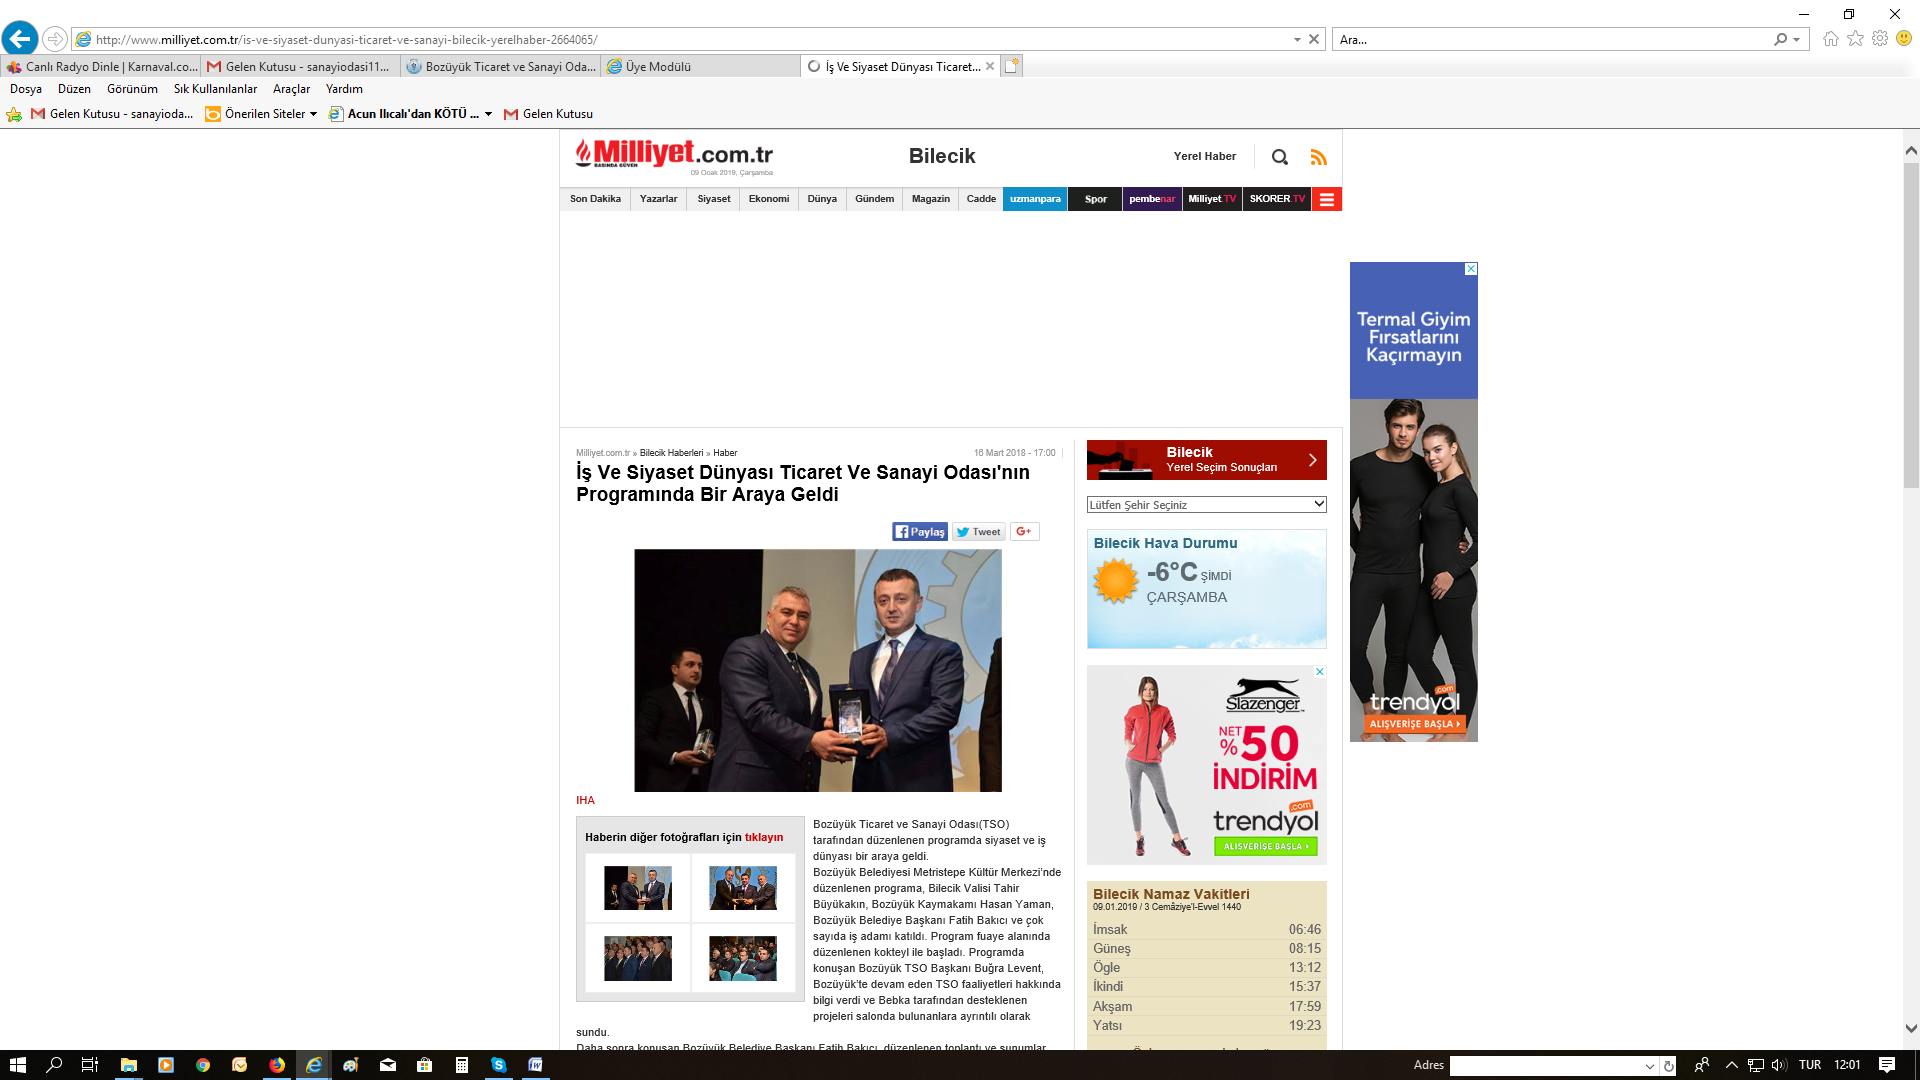The width and height of the screenshot is (1920, 1080).
Task: Click the search magnifier in browser search box
Action: click(1780, 39)
